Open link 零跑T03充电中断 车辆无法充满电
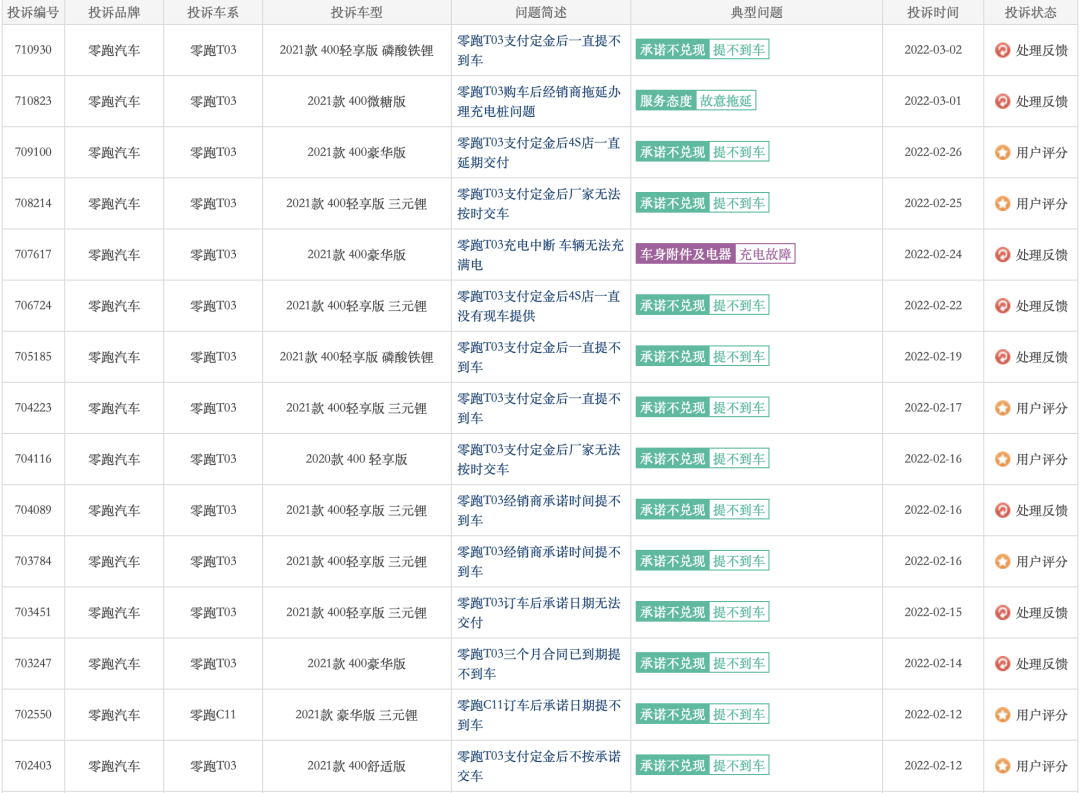The height and width of the screenshot is (793, 1080). coord(540,255)
